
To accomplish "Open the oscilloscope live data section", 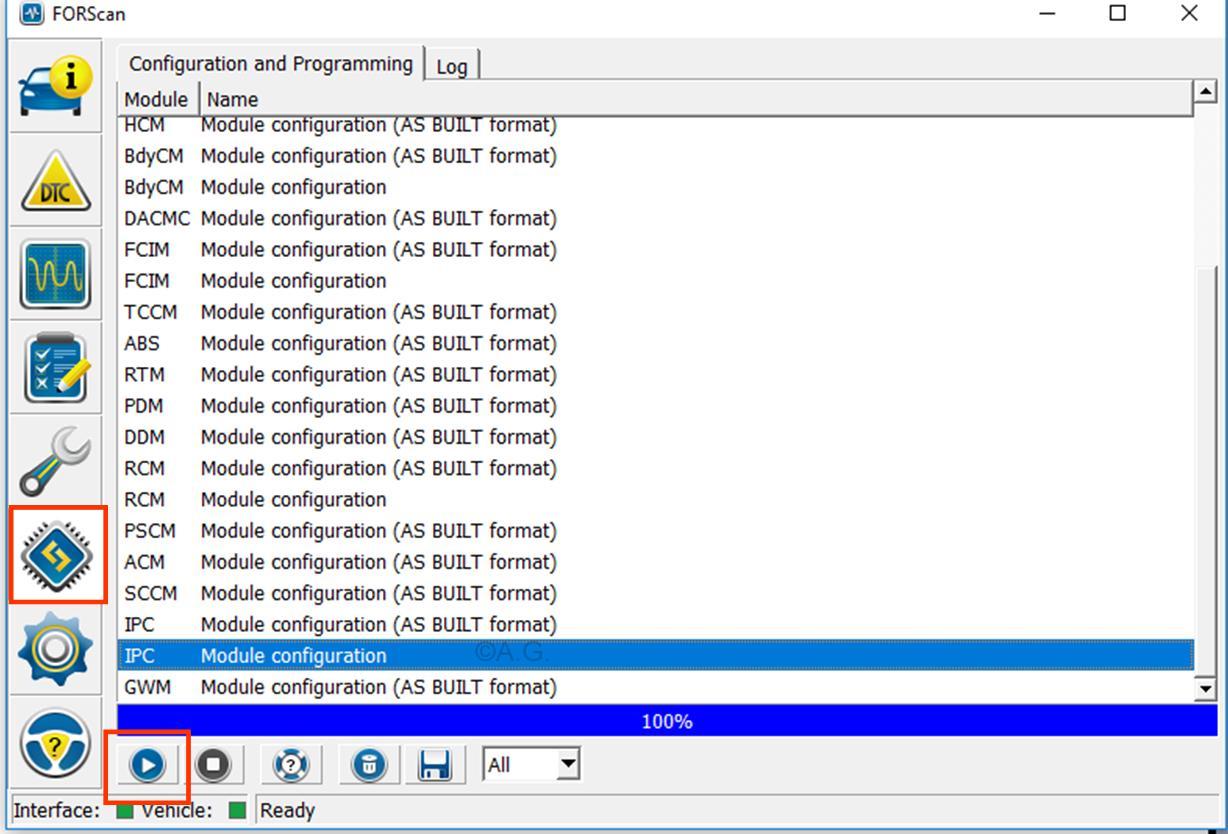I will pos(55,273).
